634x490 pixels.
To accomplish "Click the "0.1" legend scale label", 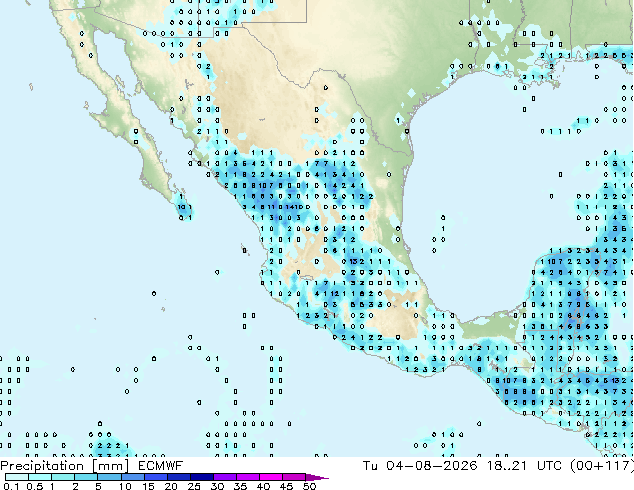I will (x=11, y=486).
